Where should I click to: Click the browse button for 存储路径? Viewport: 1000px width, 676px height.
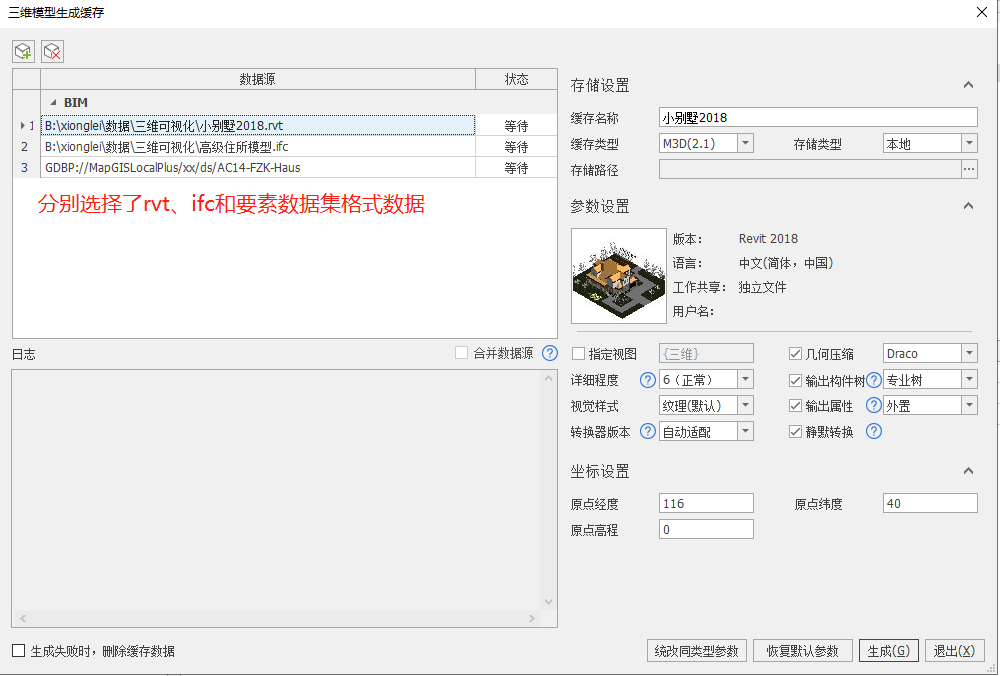coord(968,170)
